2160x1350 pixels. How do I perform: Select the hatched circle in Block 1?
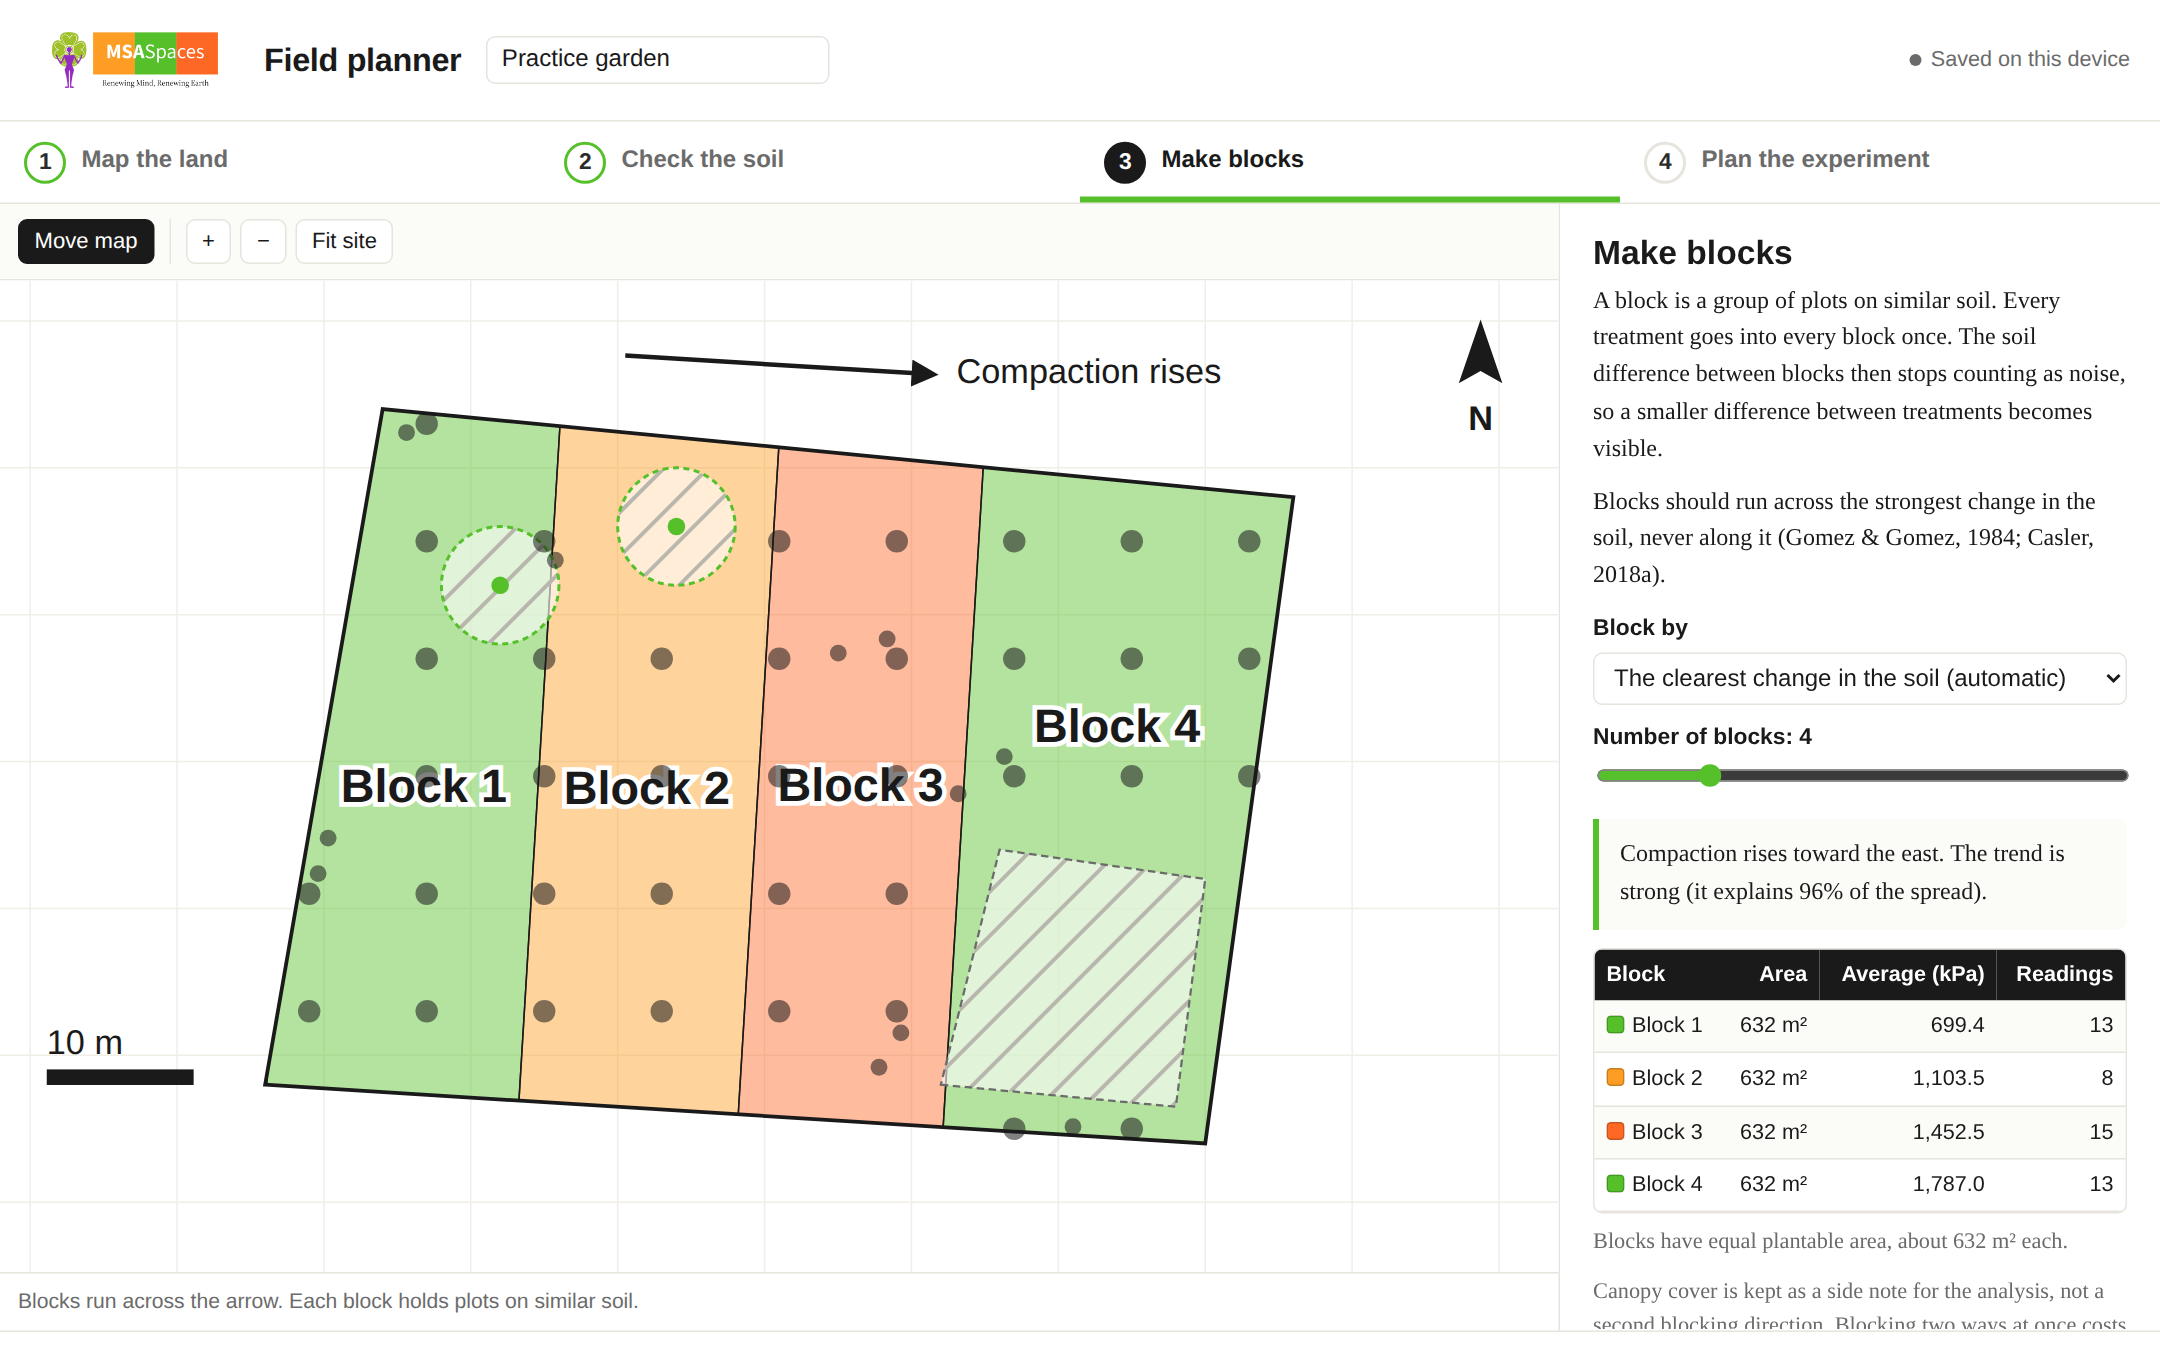[500, 585]
